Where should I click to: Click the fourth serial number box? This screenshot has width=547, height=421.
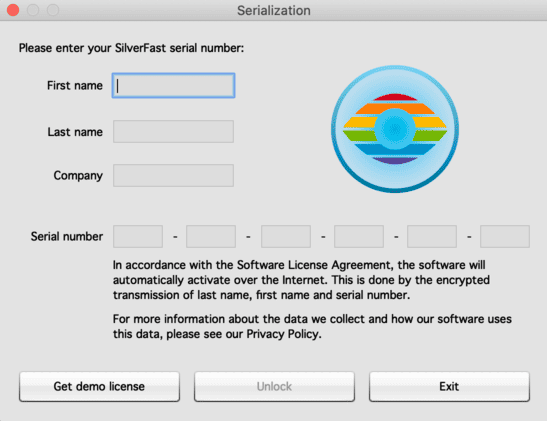coord(359,236)
